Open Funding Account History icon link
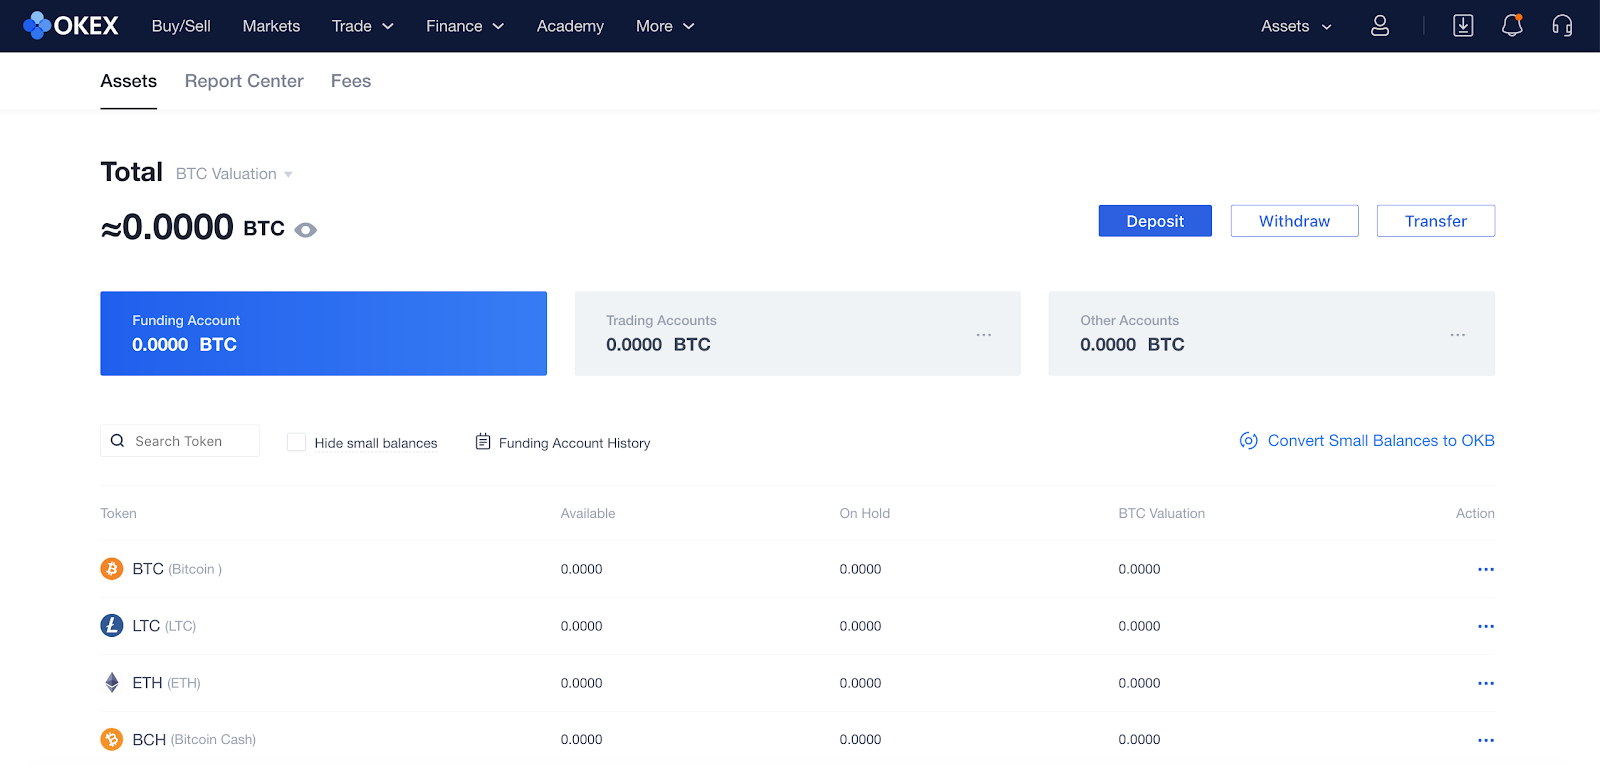The width and height of the screenshot is (1600, 766). [x=483, y=442]
